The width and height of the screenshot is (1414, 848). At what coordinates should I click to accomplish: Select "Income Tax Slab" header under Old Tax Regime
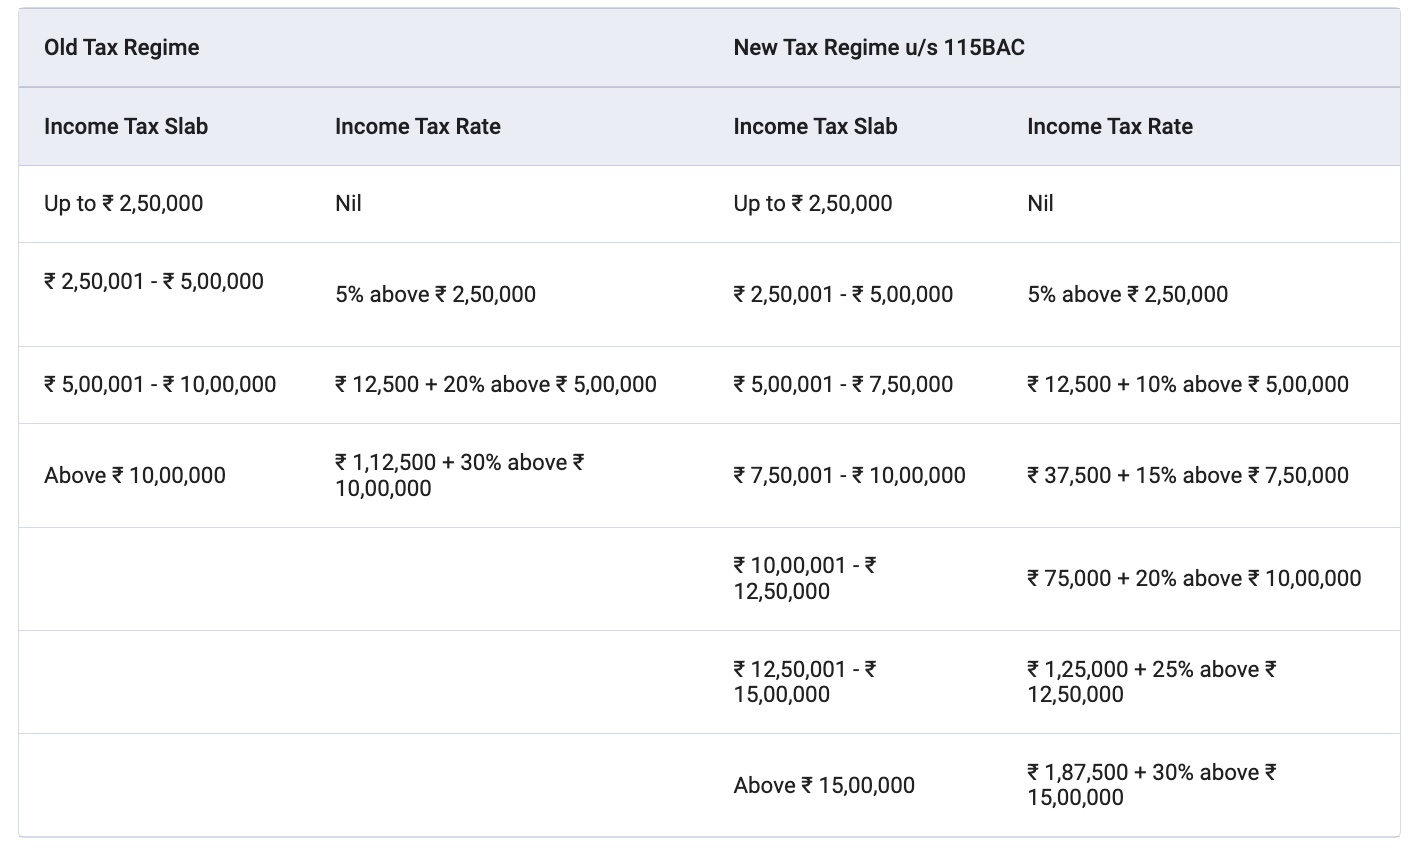point(126,126)
